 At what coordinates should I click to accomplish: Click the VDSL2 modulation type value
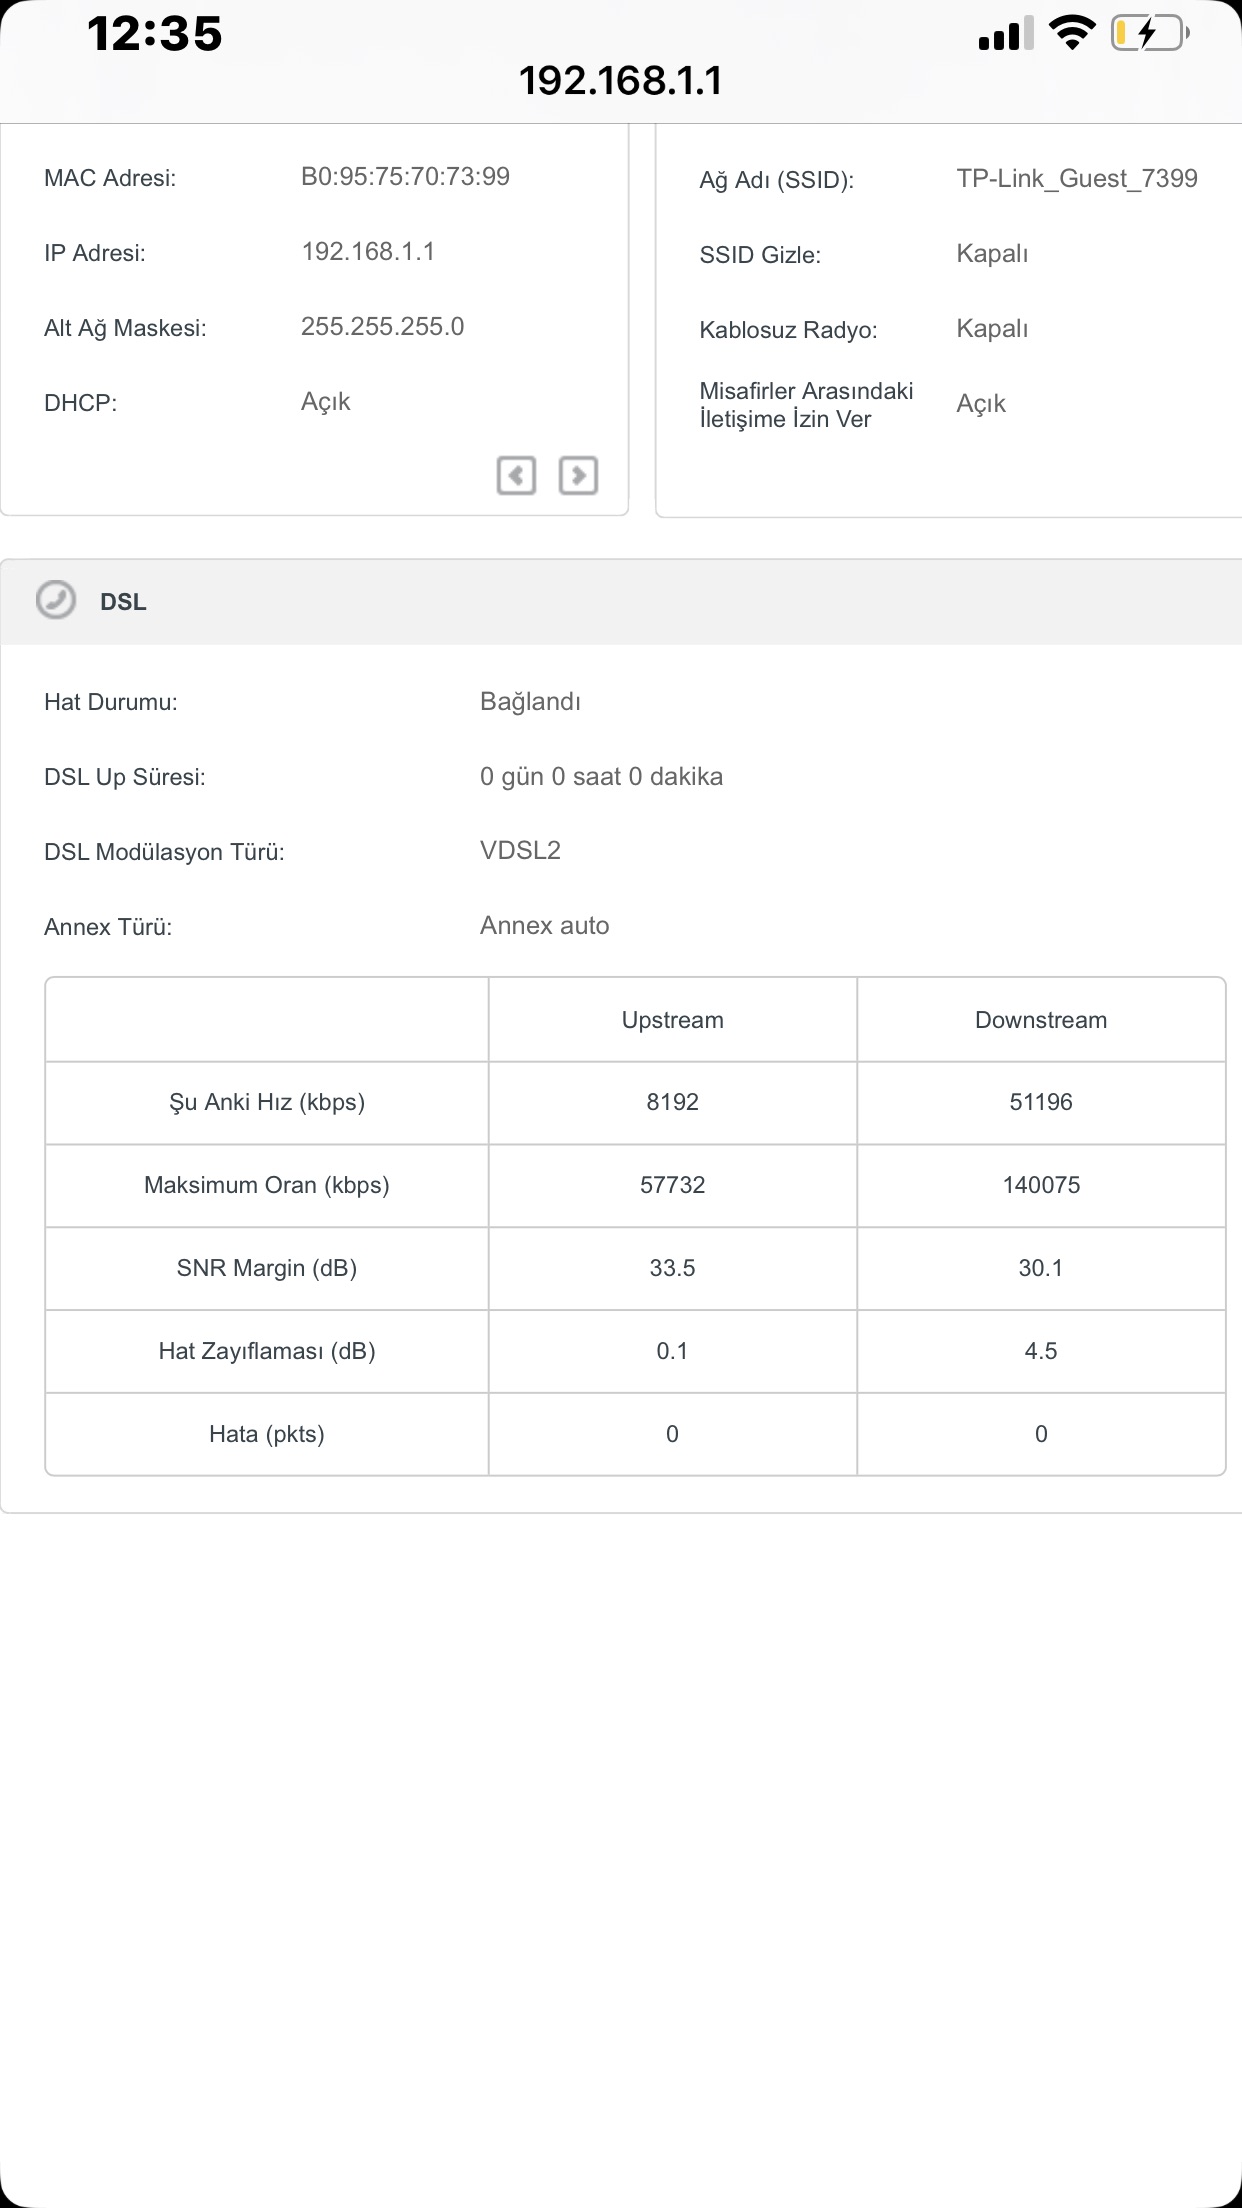tap(520, 851)
